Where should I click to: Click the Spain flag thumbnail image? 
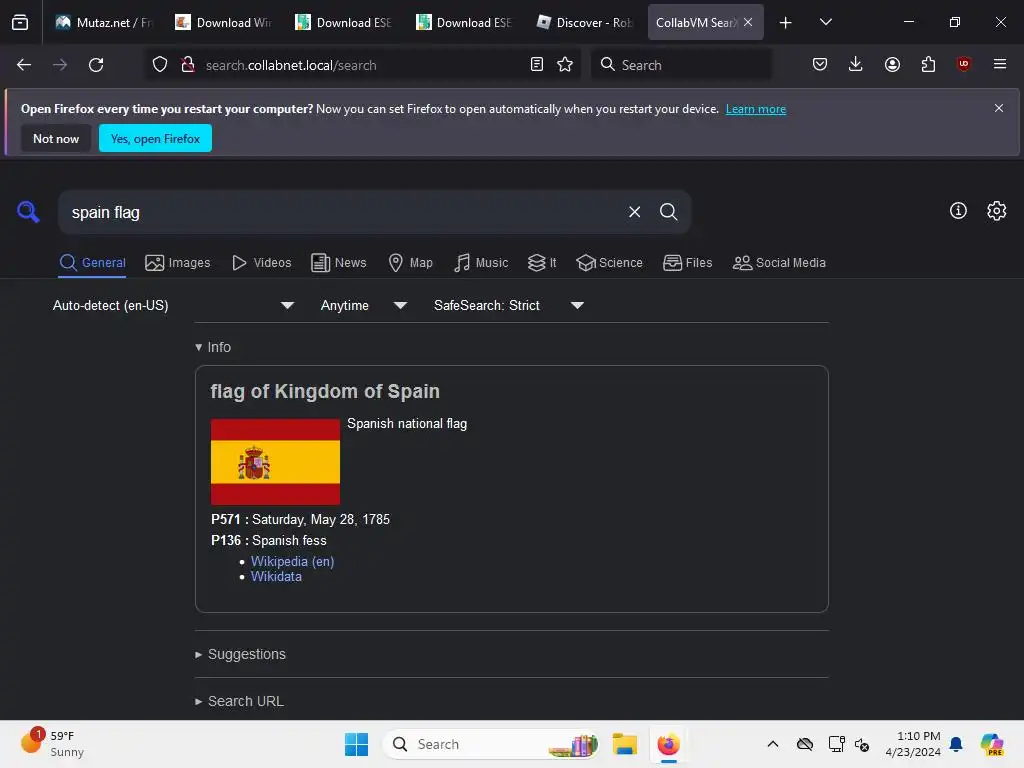tap(275, 462)
